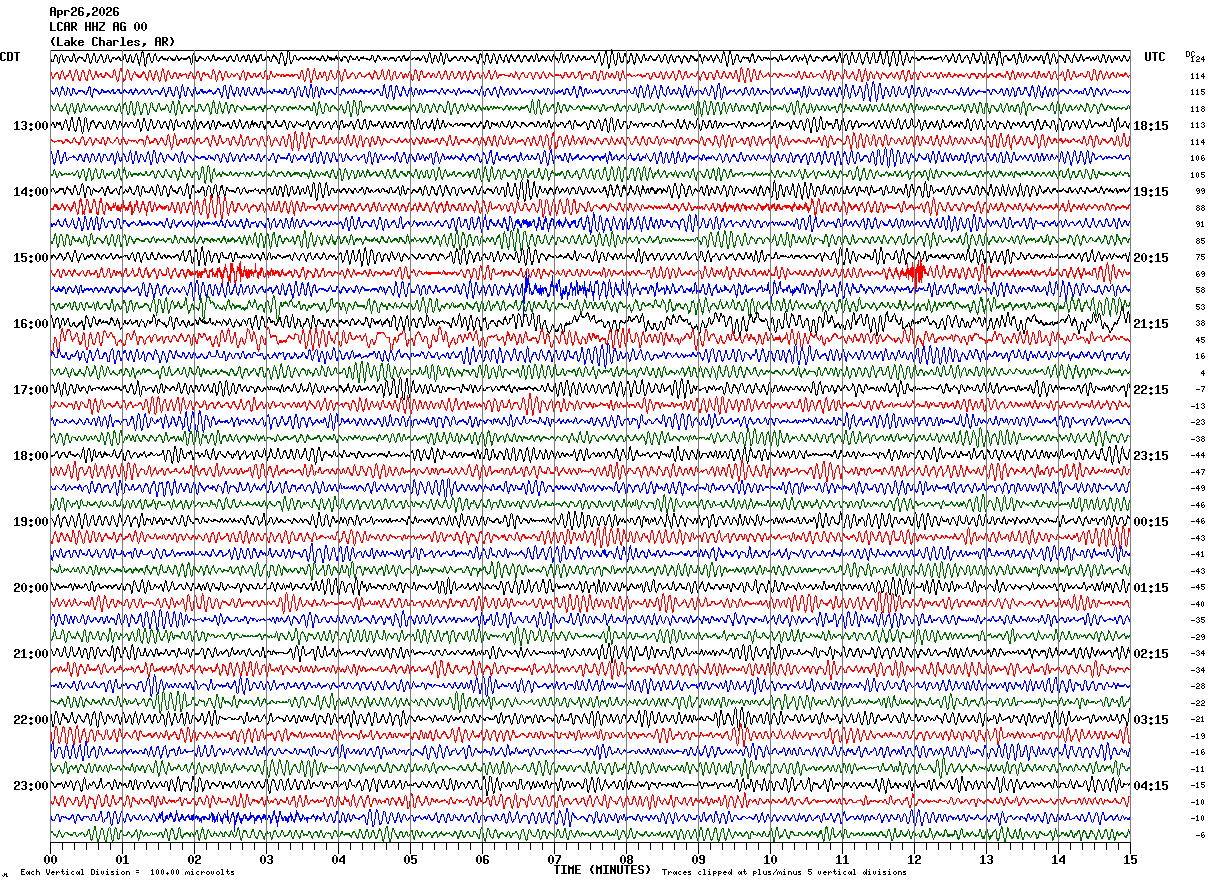
Task: Click the "TIME (MINUTES)" axis title
Action: (602, 870)
